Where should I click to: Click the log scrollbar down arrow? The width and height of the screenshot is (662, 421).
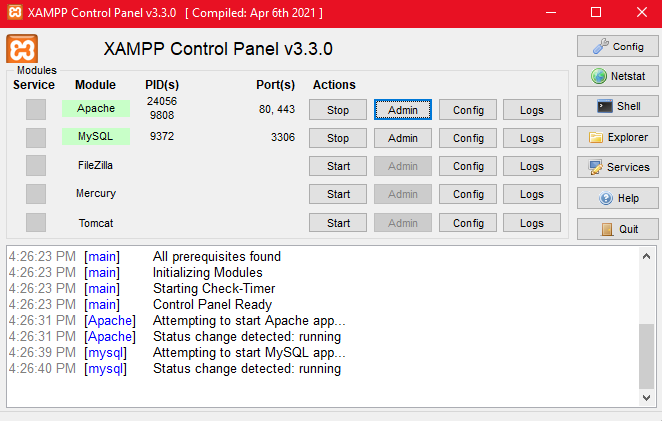pyautogui.click(x=646, y=397)
